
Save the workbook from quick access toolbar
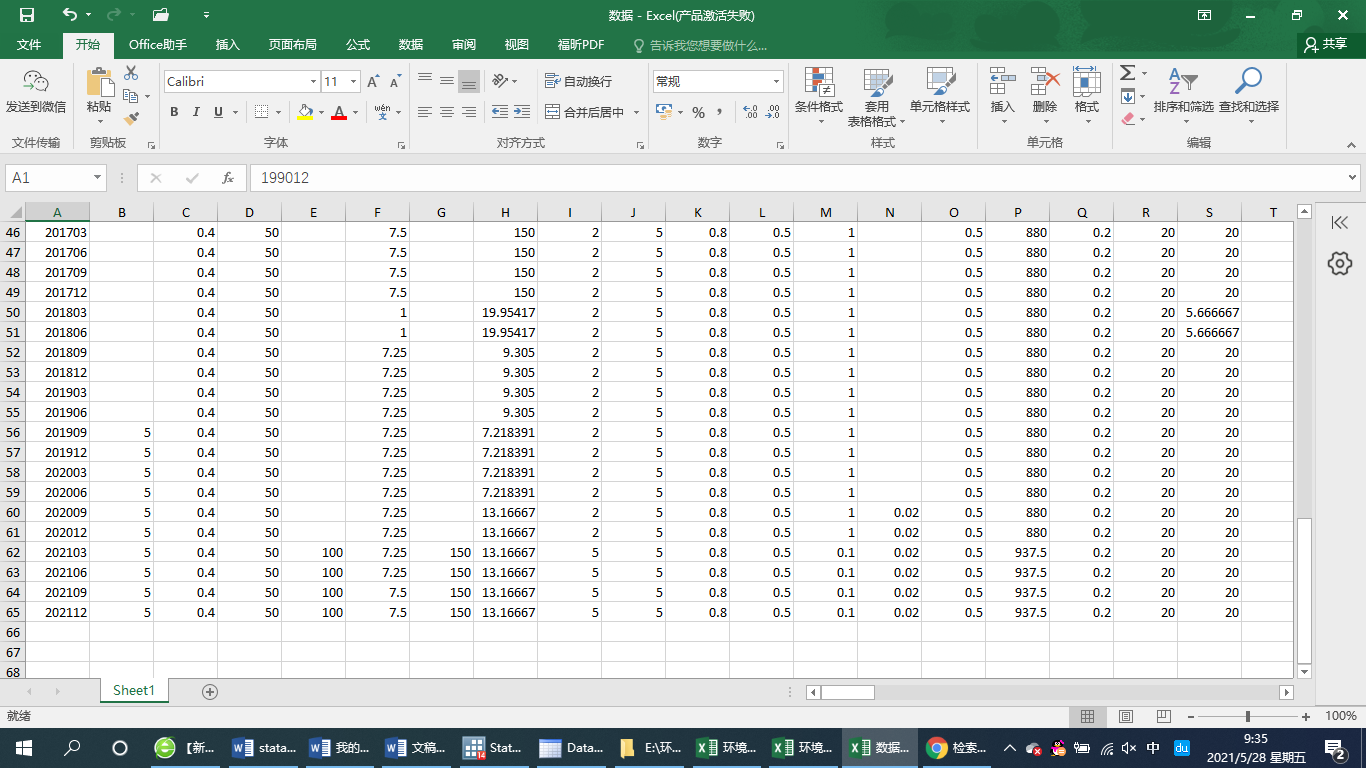pos(27,15)
